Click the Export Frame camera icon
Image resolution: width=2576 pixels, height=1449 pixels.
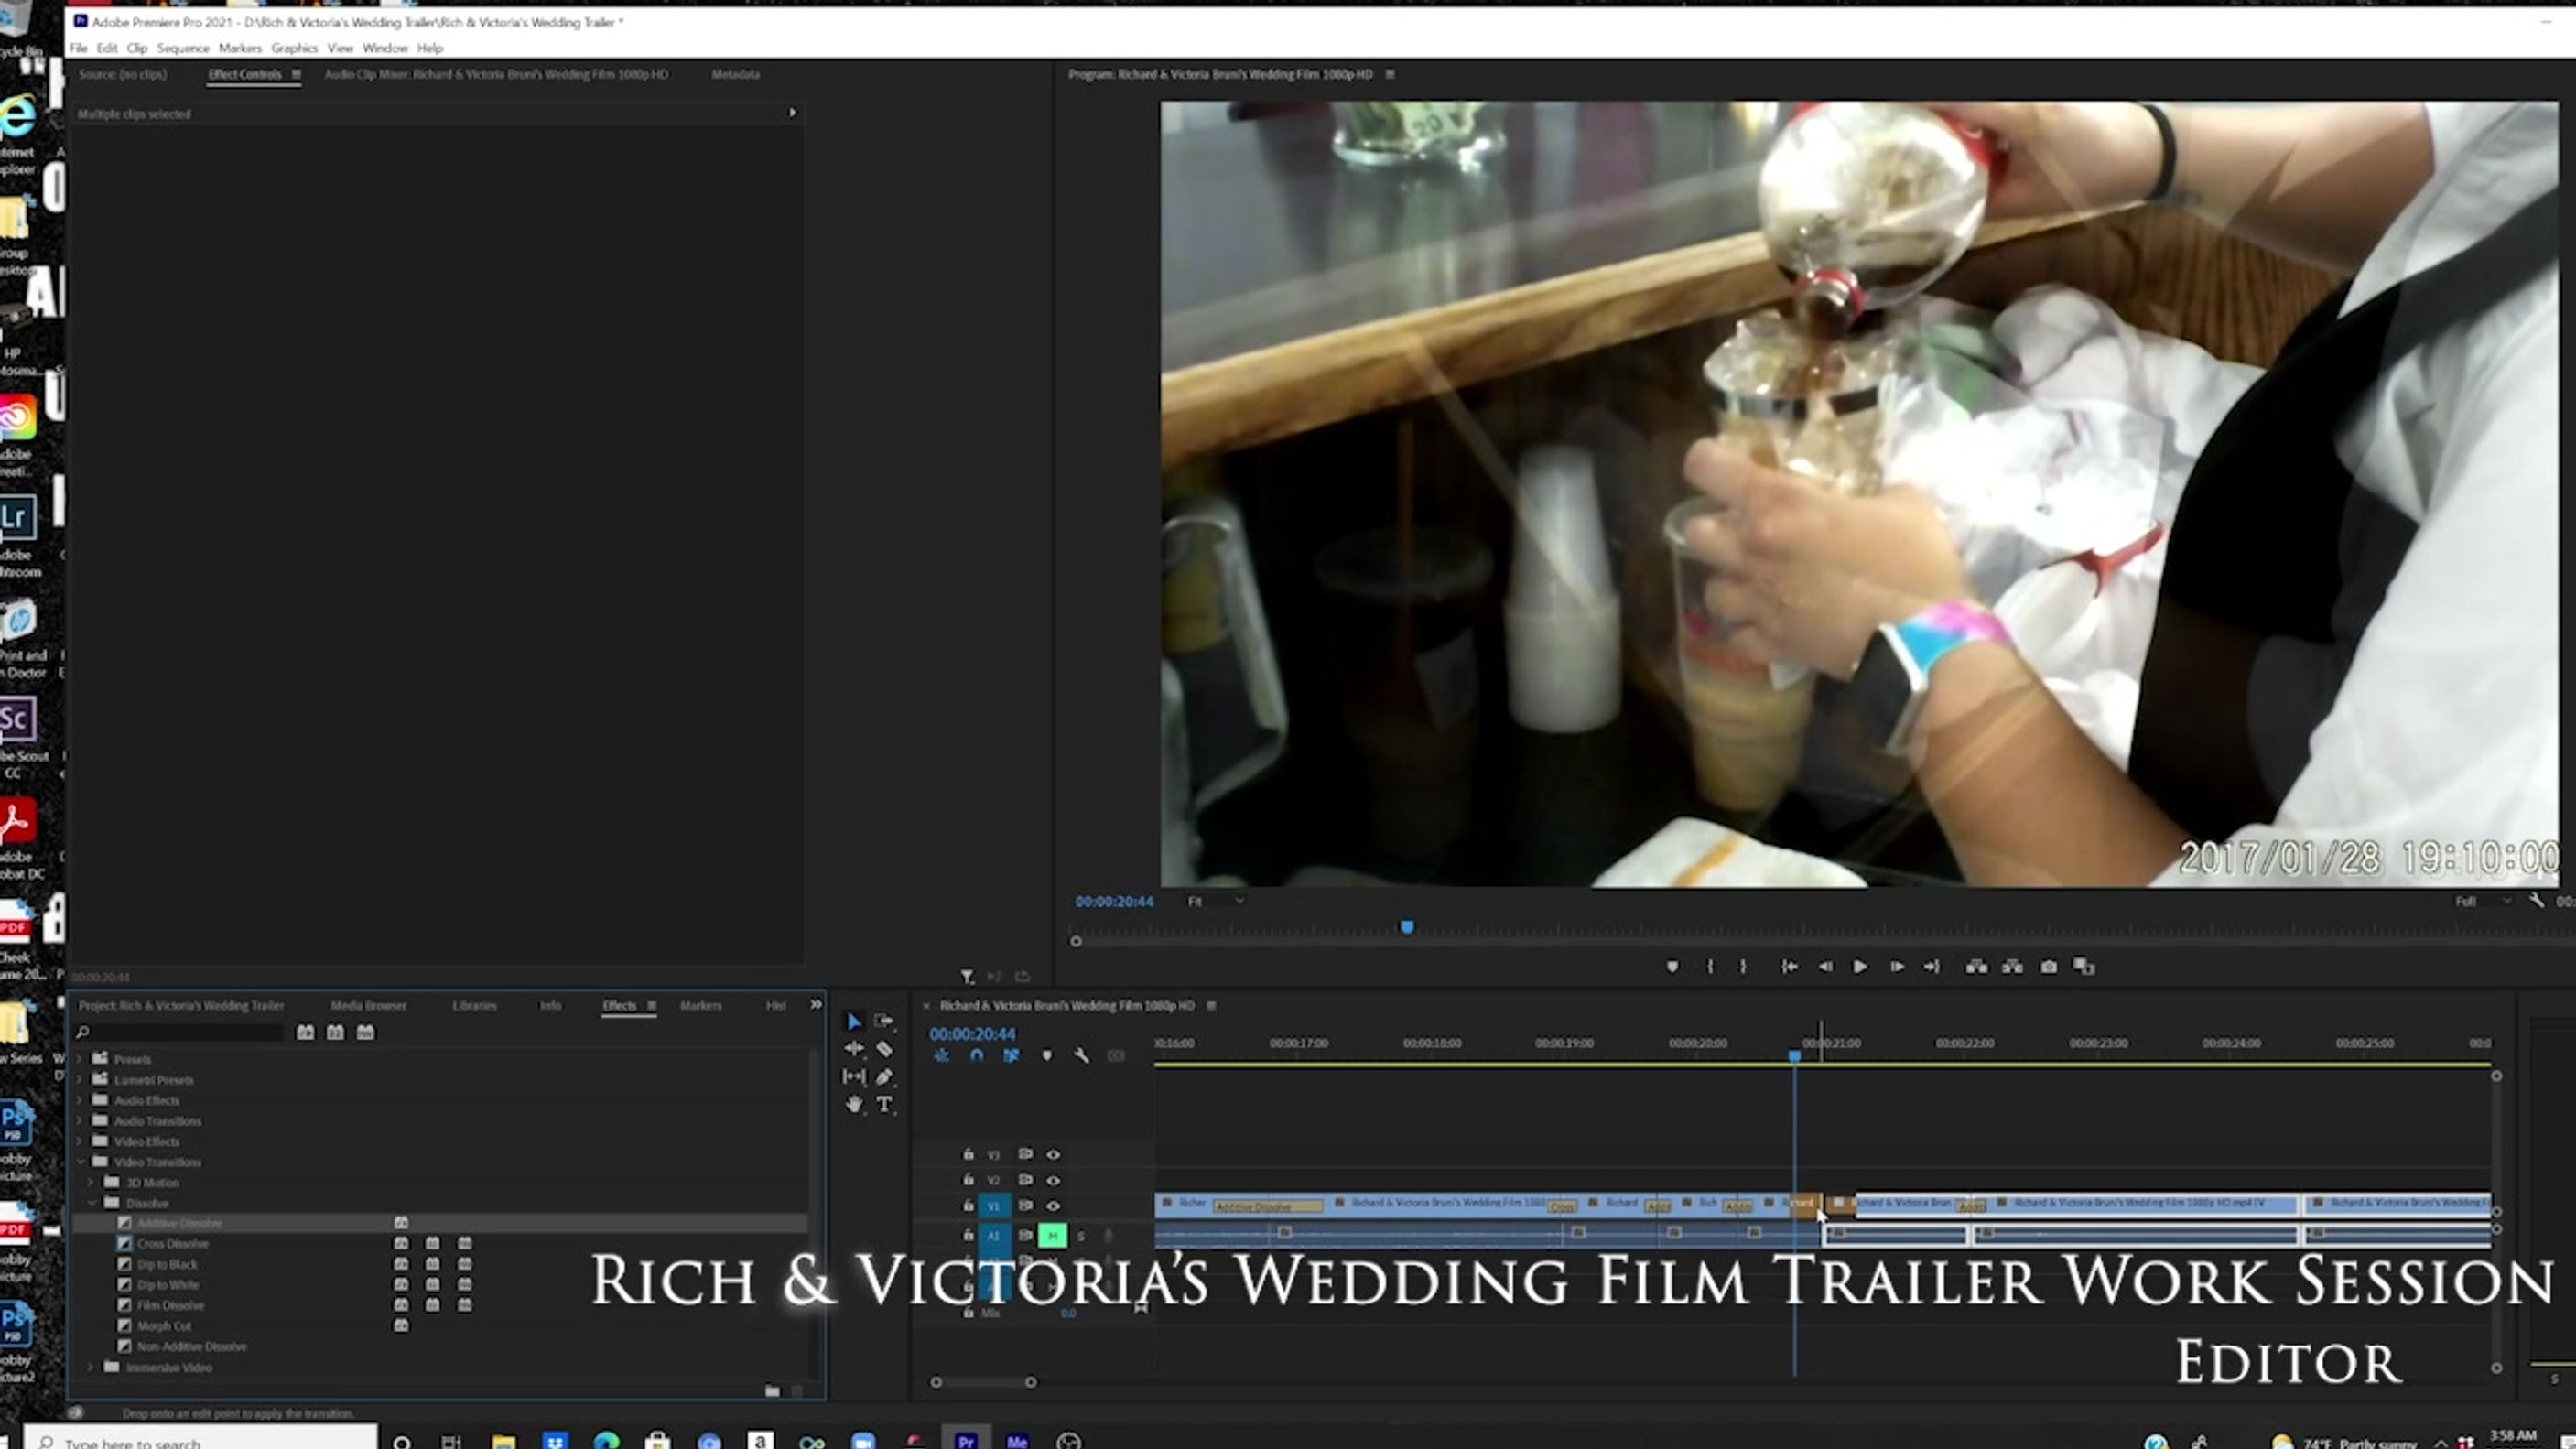[x=2048, y=966]
